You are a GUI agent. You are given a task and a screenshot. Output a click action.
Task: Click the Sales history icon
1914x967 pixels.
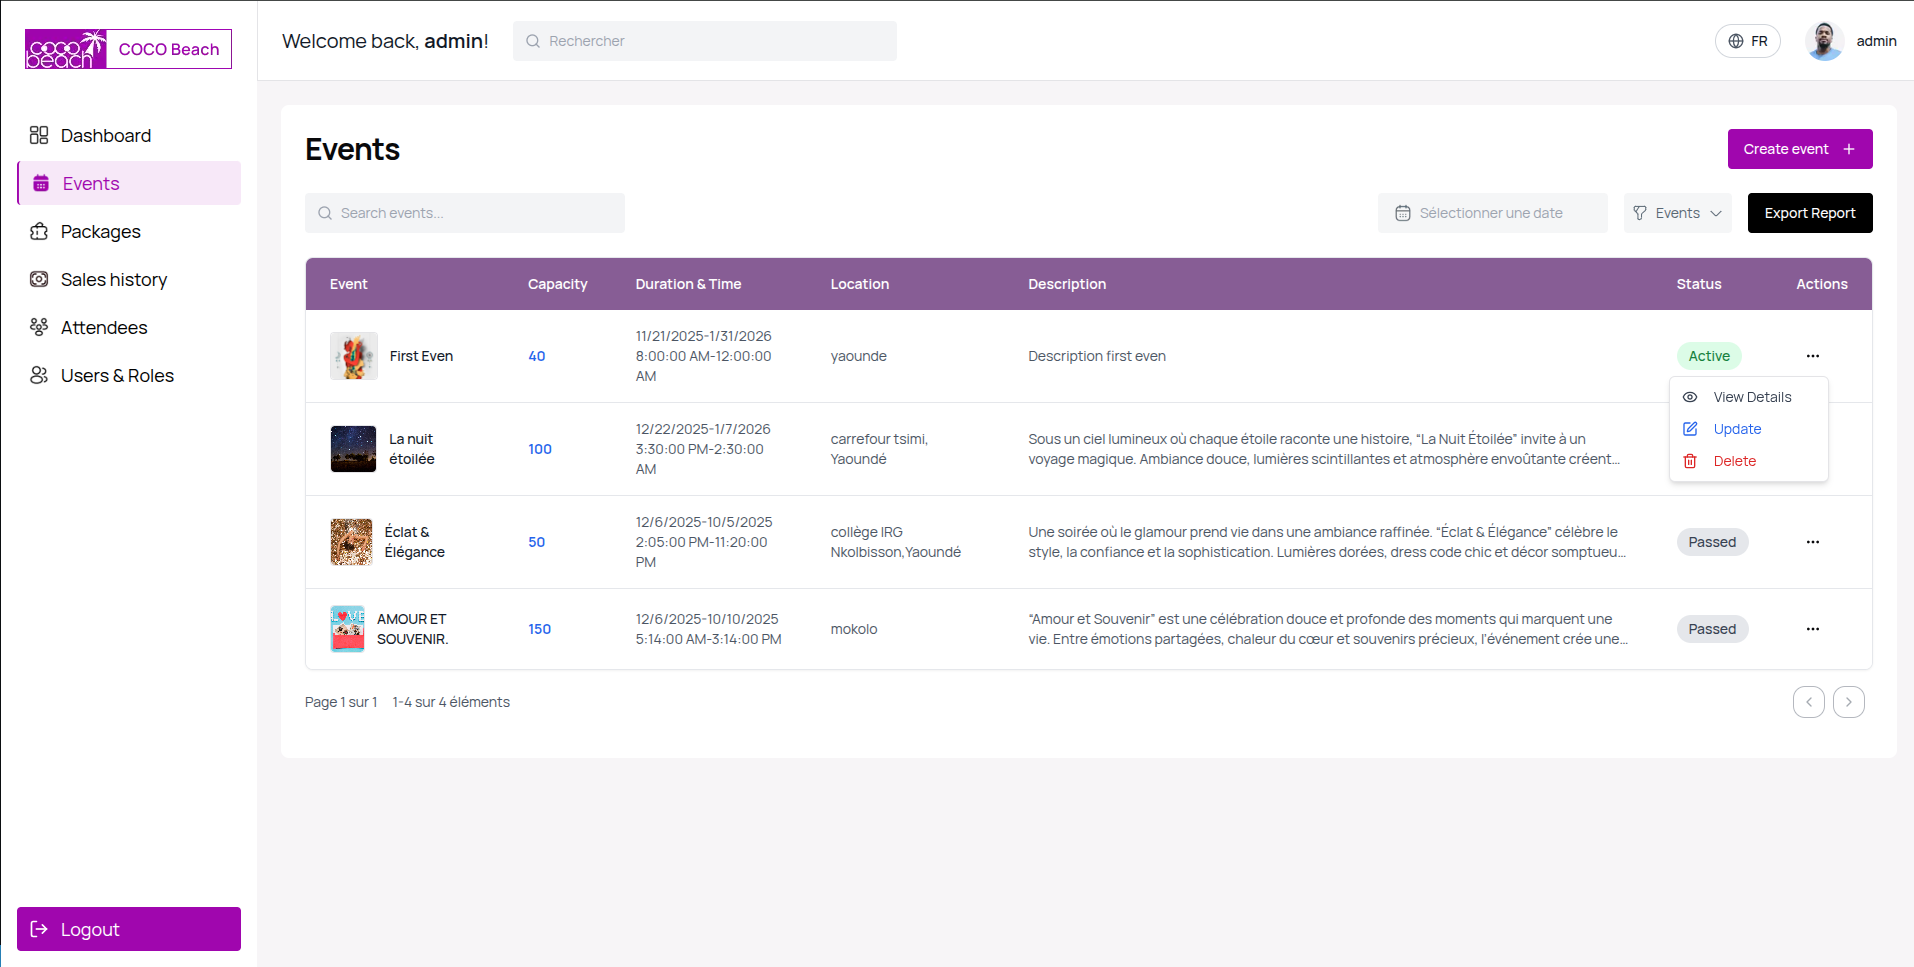39,279
